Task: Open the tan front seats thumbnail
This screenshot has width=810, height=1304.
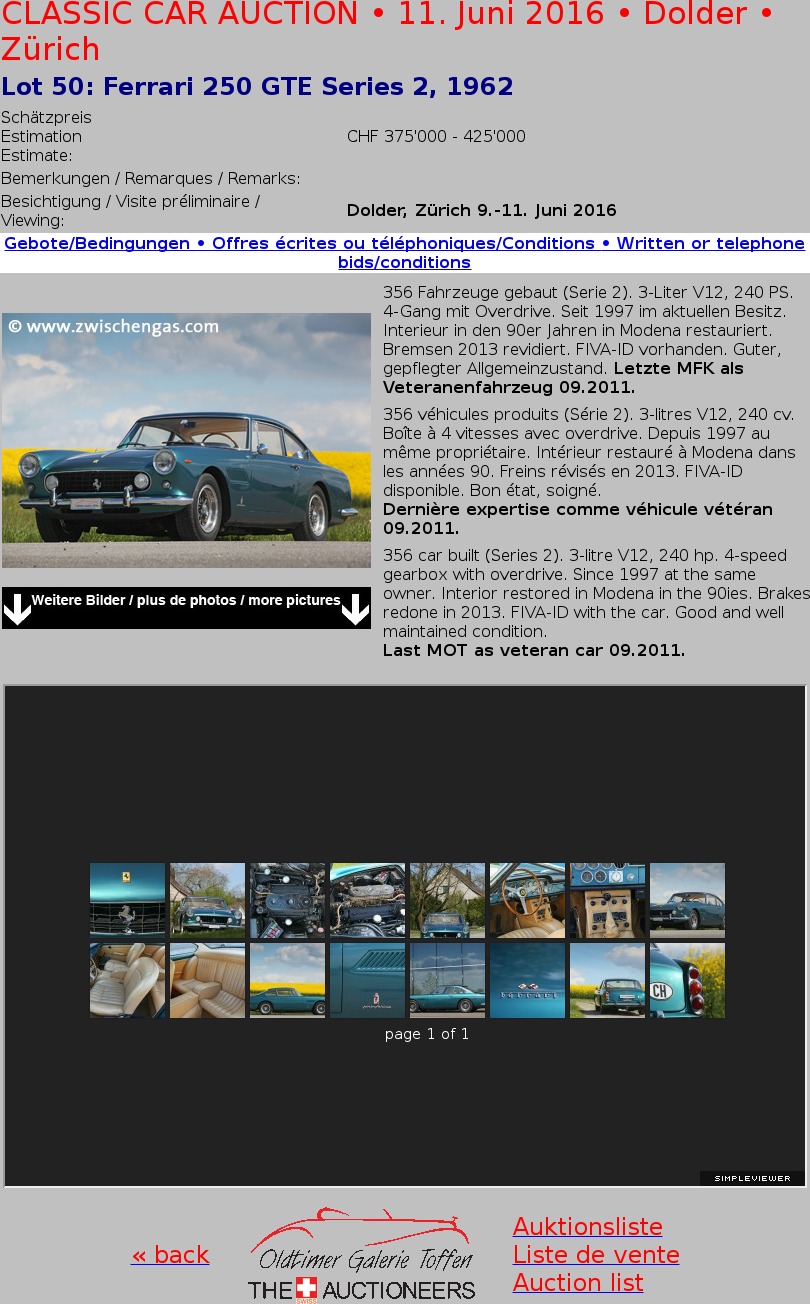Action: 127,980
